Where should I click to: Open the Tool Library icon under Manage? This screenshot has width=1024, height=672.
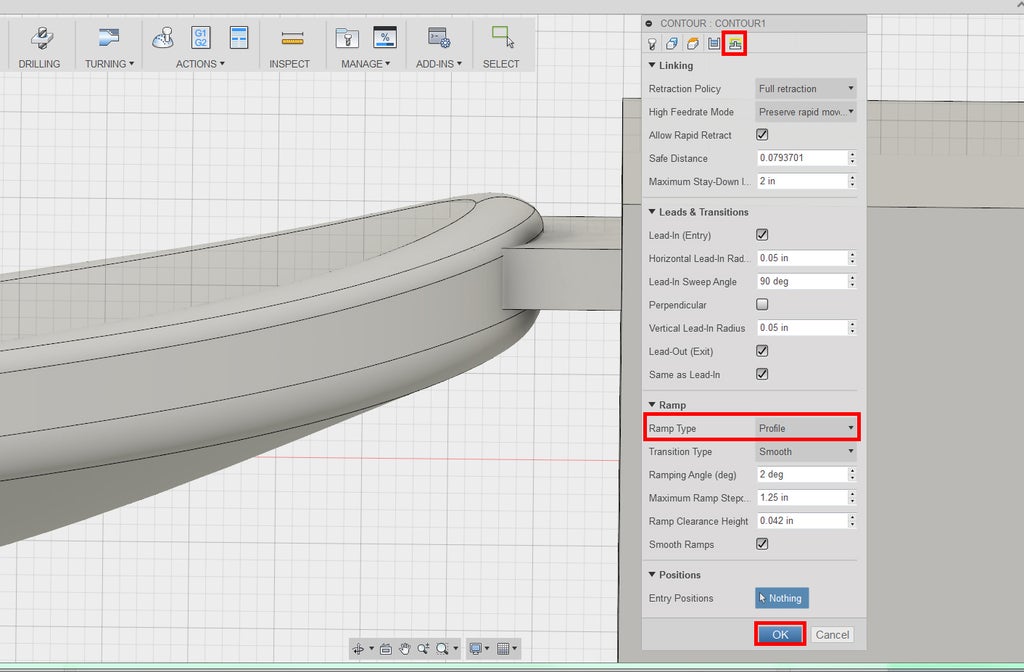click(347, 38)
